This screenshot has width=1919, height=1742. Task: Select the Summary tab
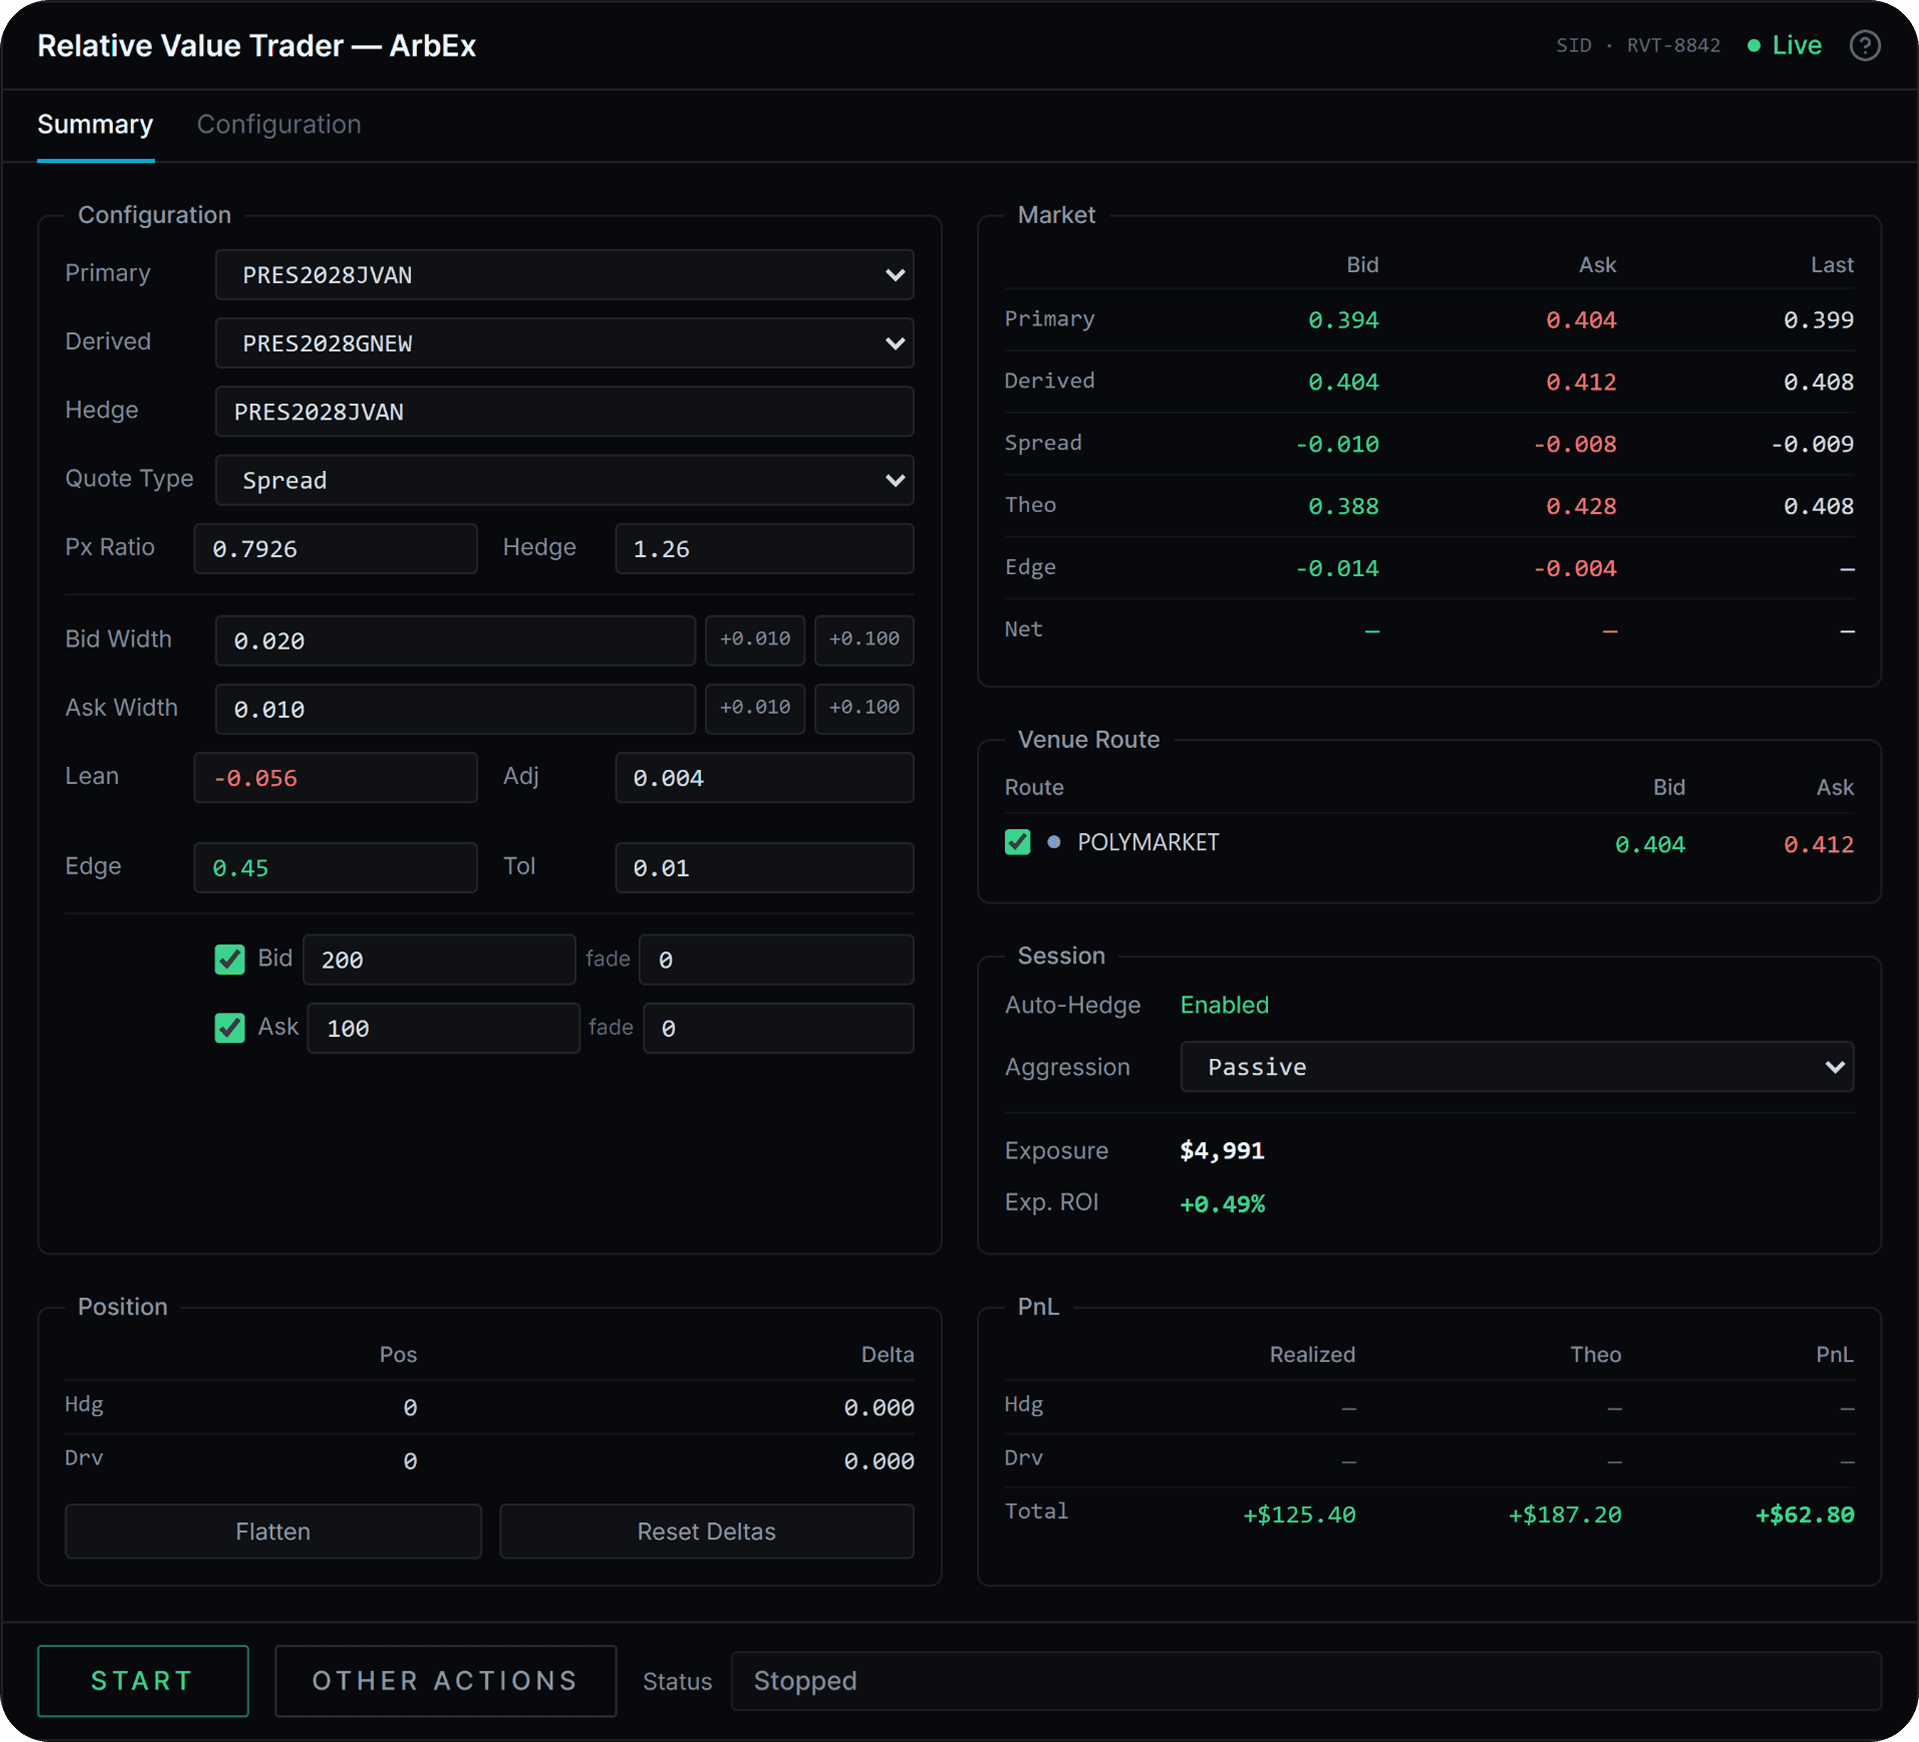click(x=95, y=125)
